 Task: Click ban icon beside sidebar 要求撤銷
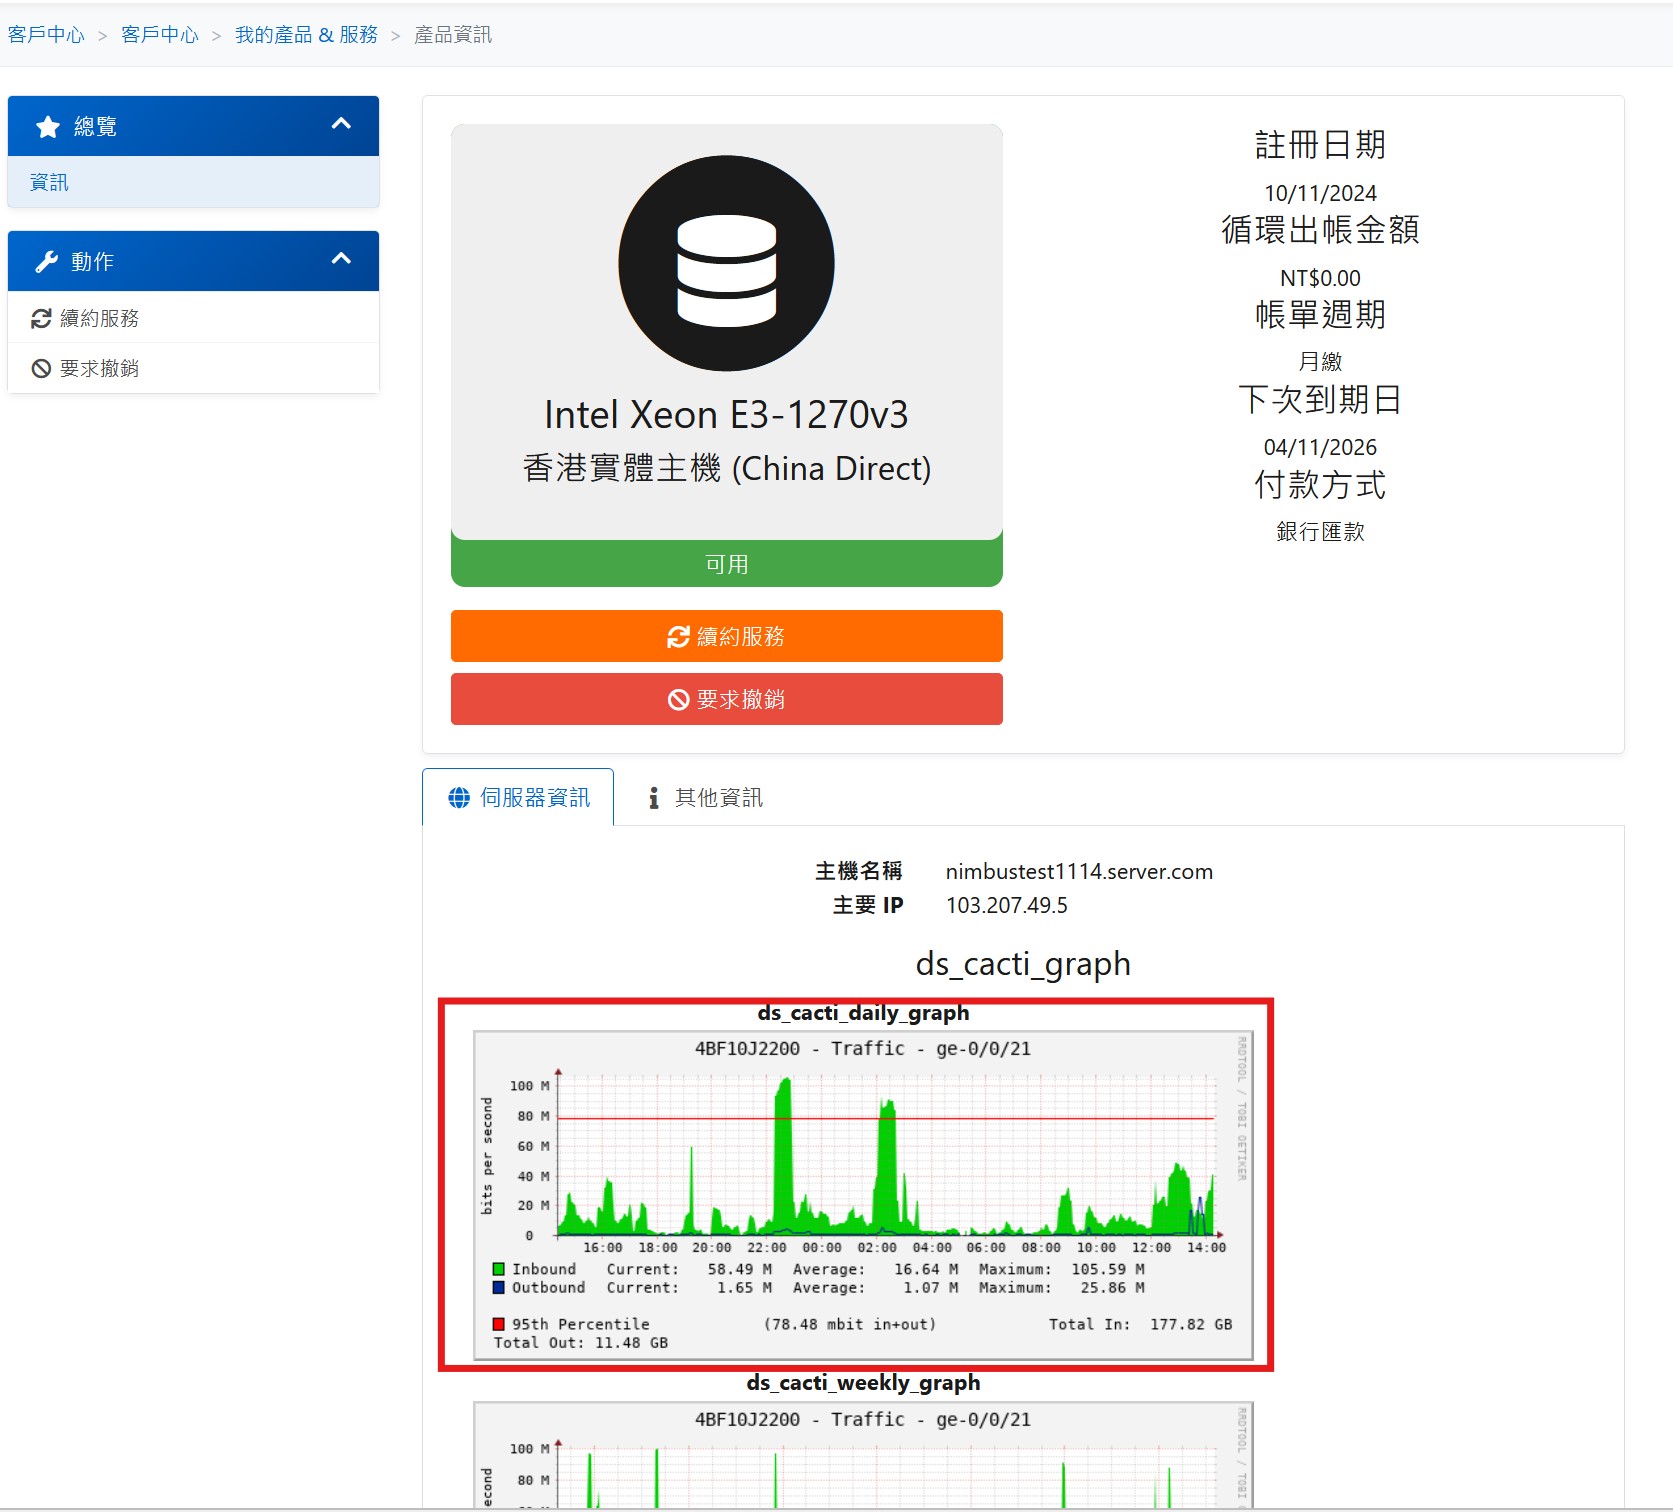click(x=39, y=367)
